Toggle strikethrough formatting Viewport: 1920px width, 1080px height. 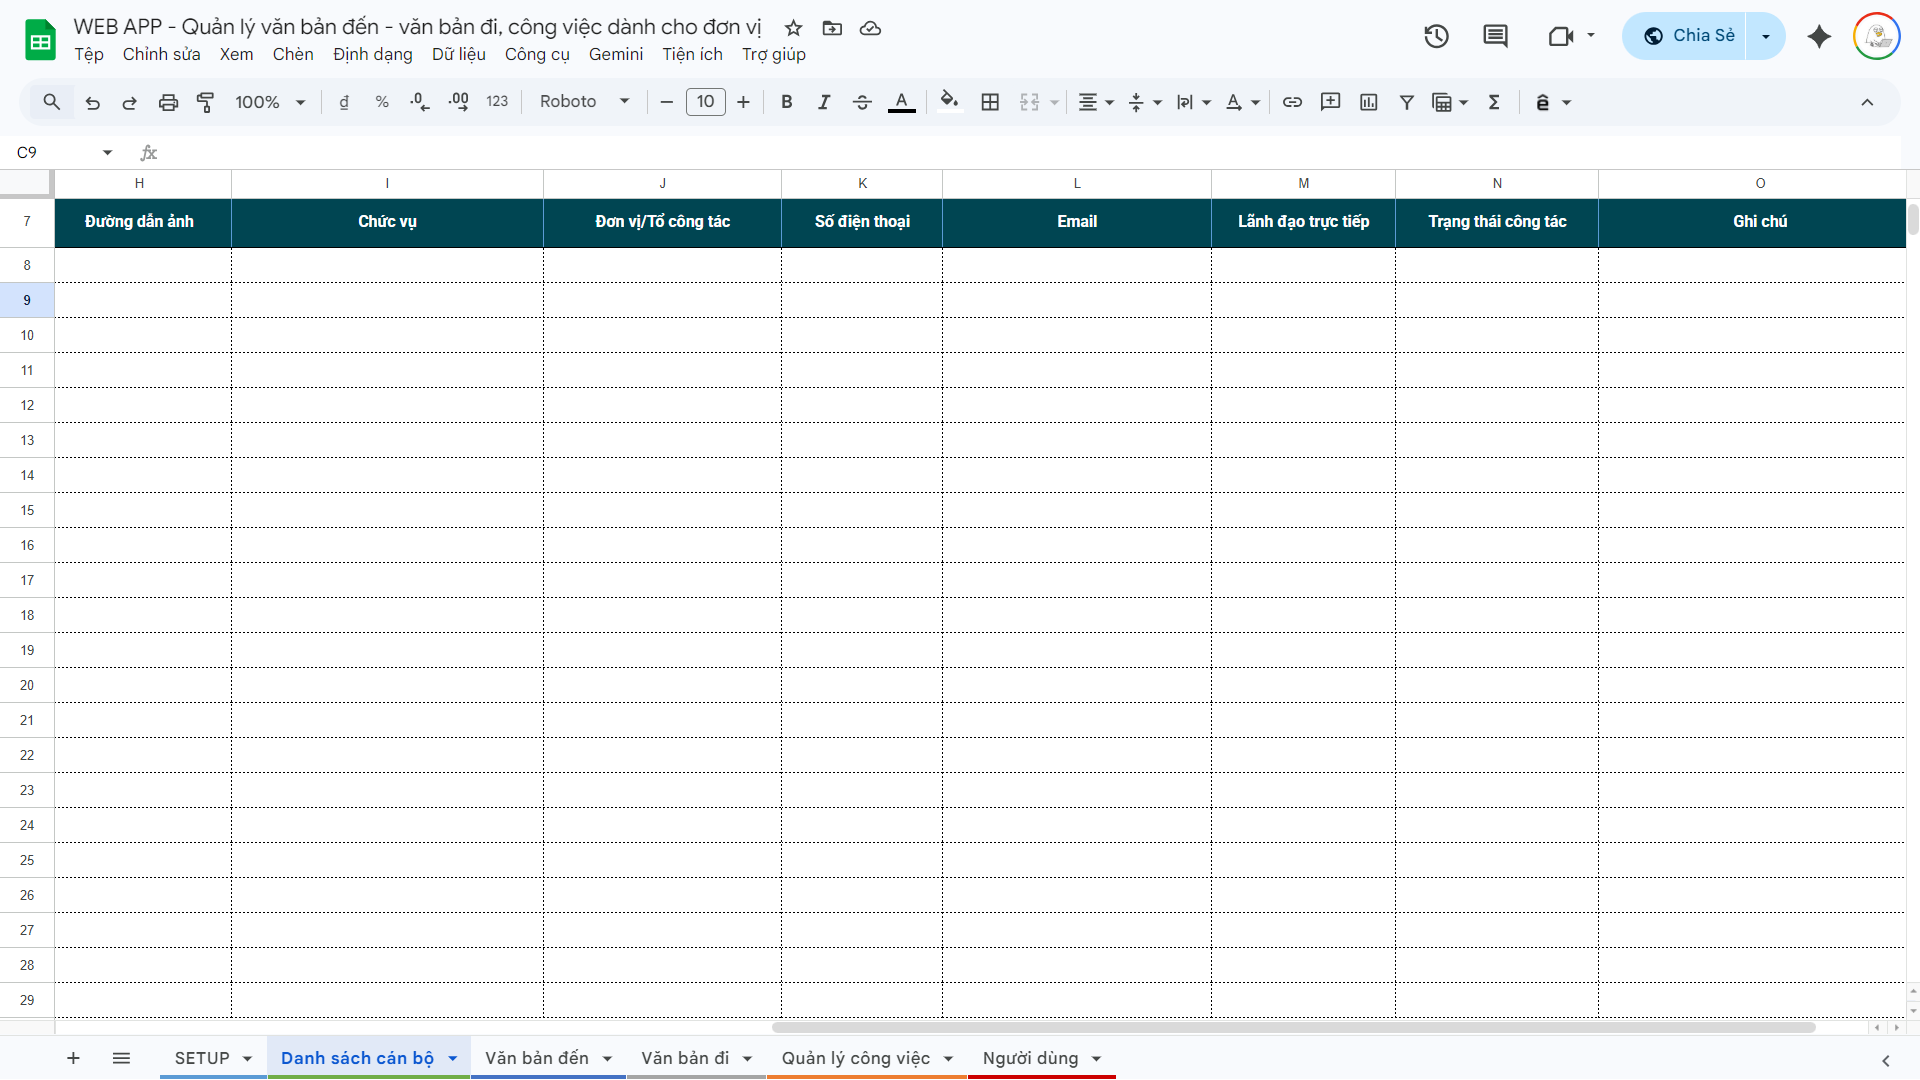[862, 102]
